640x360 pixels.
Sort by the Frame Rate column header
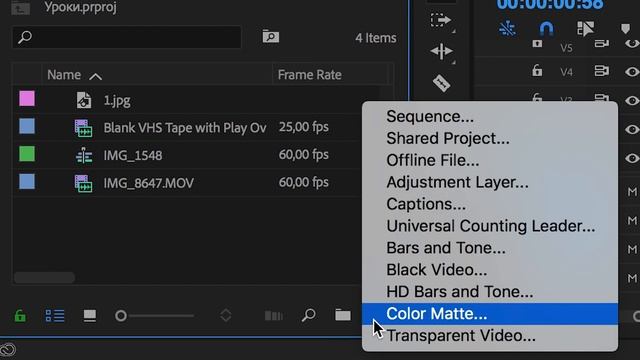(x=309, y=75)
